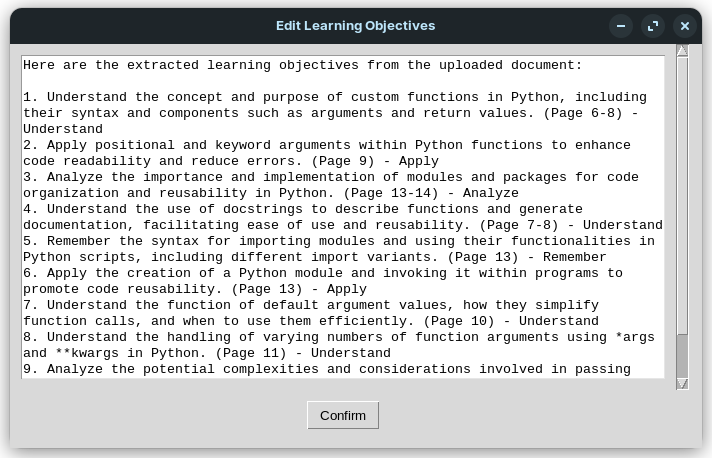Screen dimensions: 712x458
Task: Click on objective 7 default argument values
Action: [x=311, y=313]
